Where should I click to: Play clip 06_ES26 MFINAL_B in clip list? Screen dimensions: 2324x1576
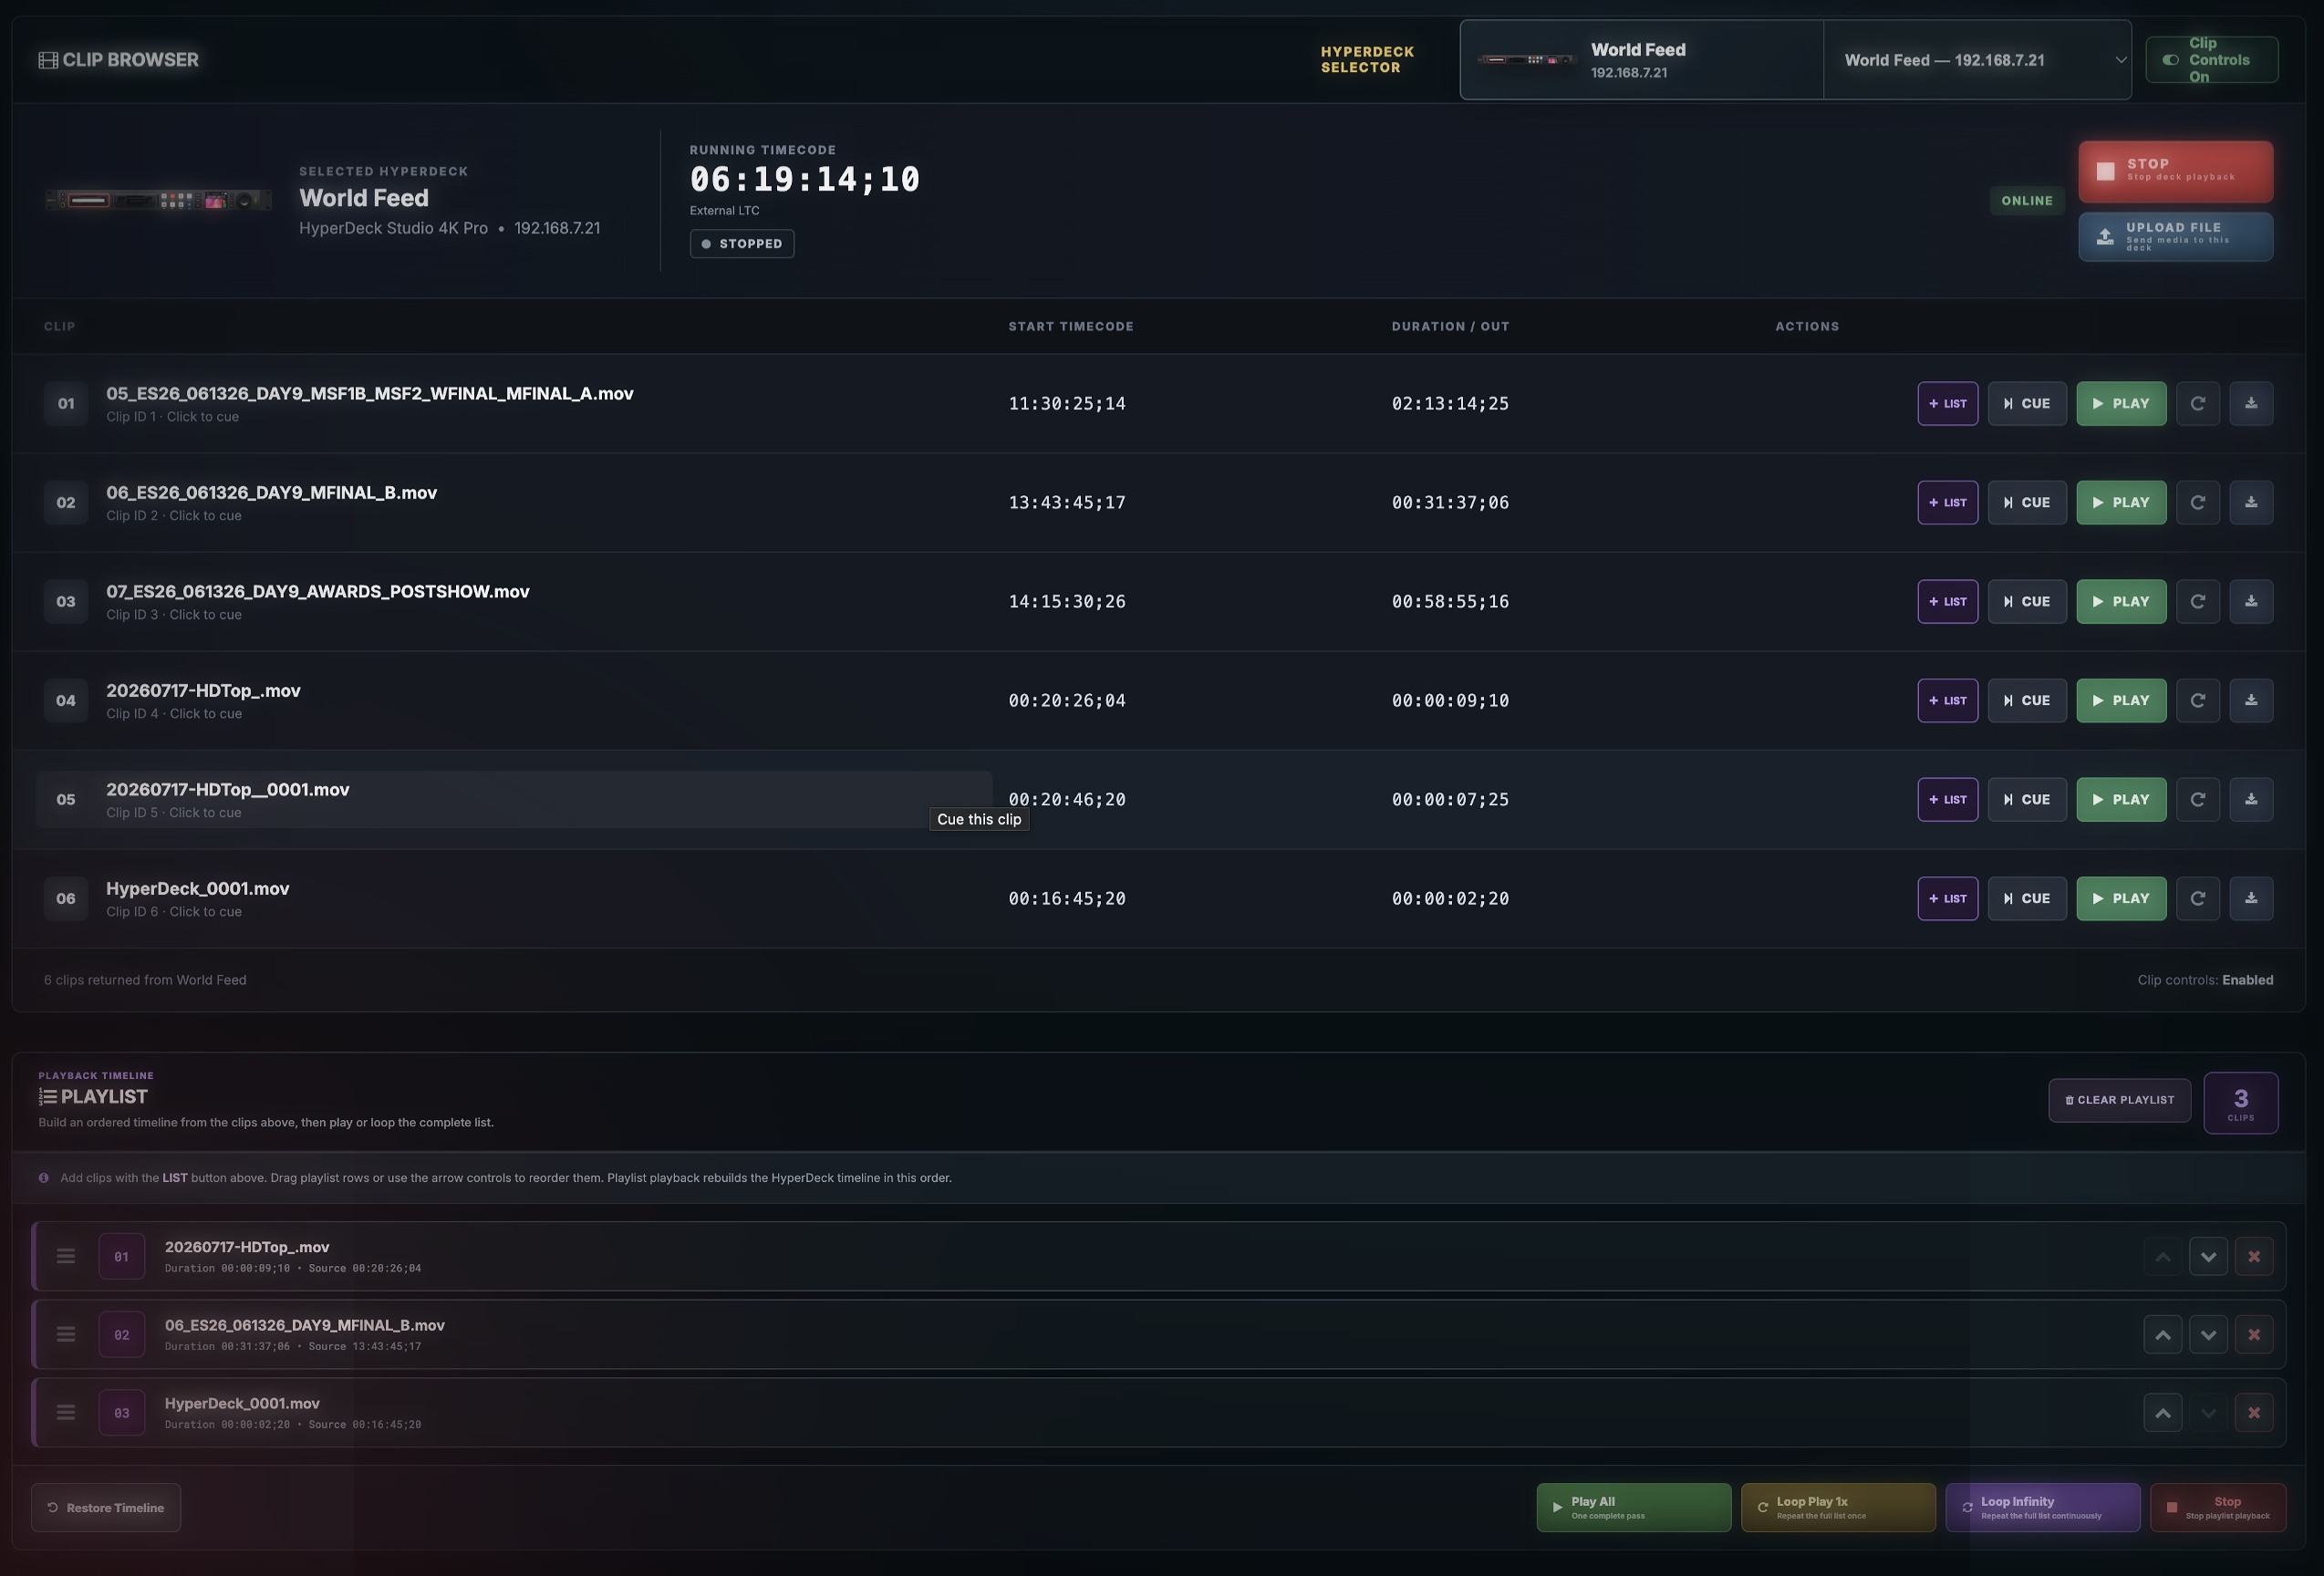coord(2121,503)
